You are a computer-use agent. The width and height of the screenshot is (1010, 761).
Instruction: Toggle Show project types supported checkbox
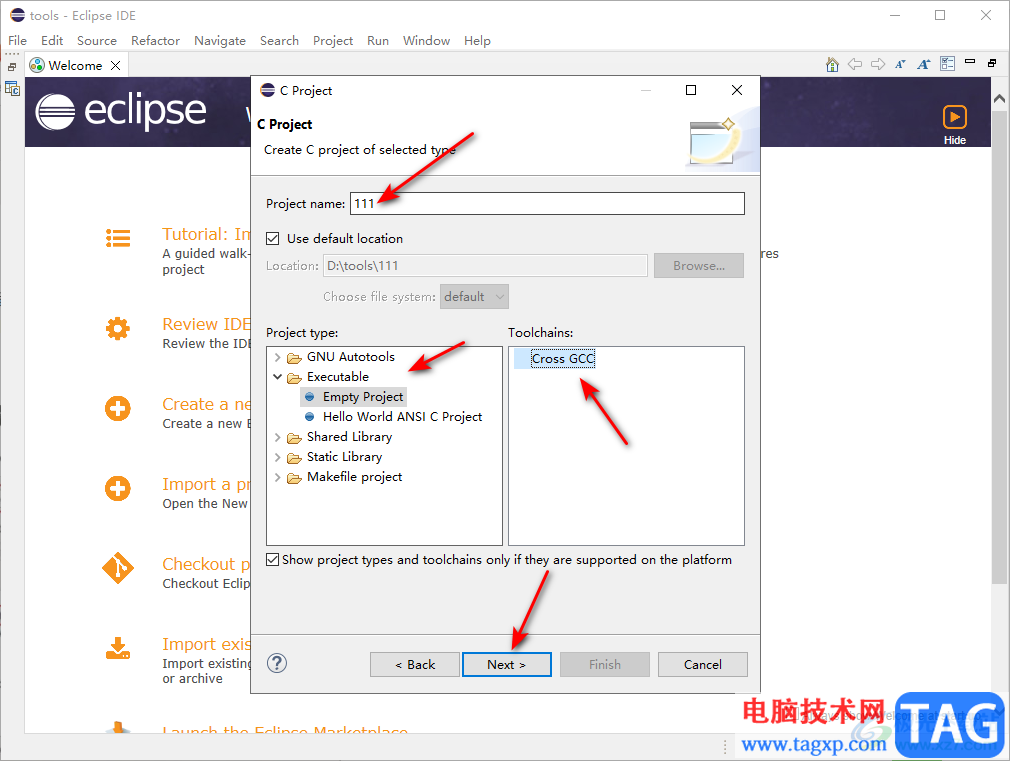coord(273,559)
